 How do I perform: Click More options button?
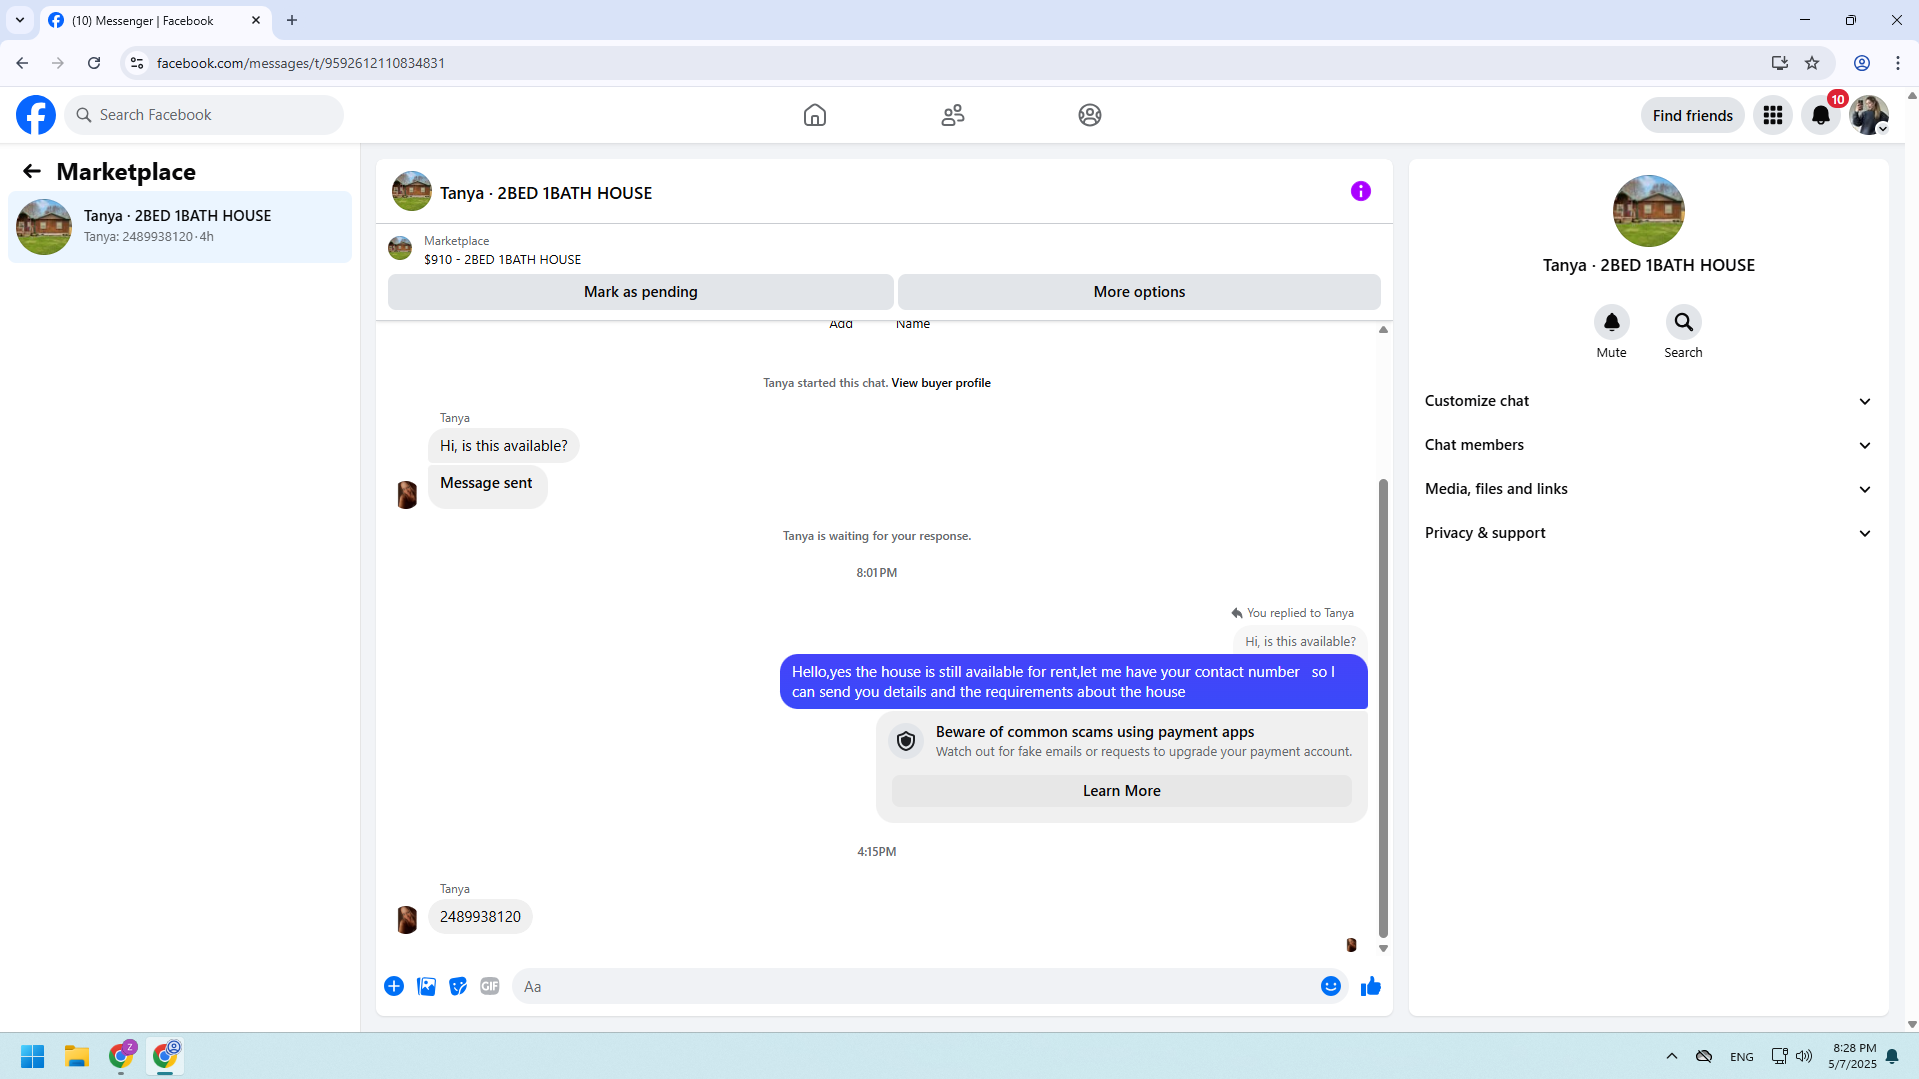(x=1139, y=292)
